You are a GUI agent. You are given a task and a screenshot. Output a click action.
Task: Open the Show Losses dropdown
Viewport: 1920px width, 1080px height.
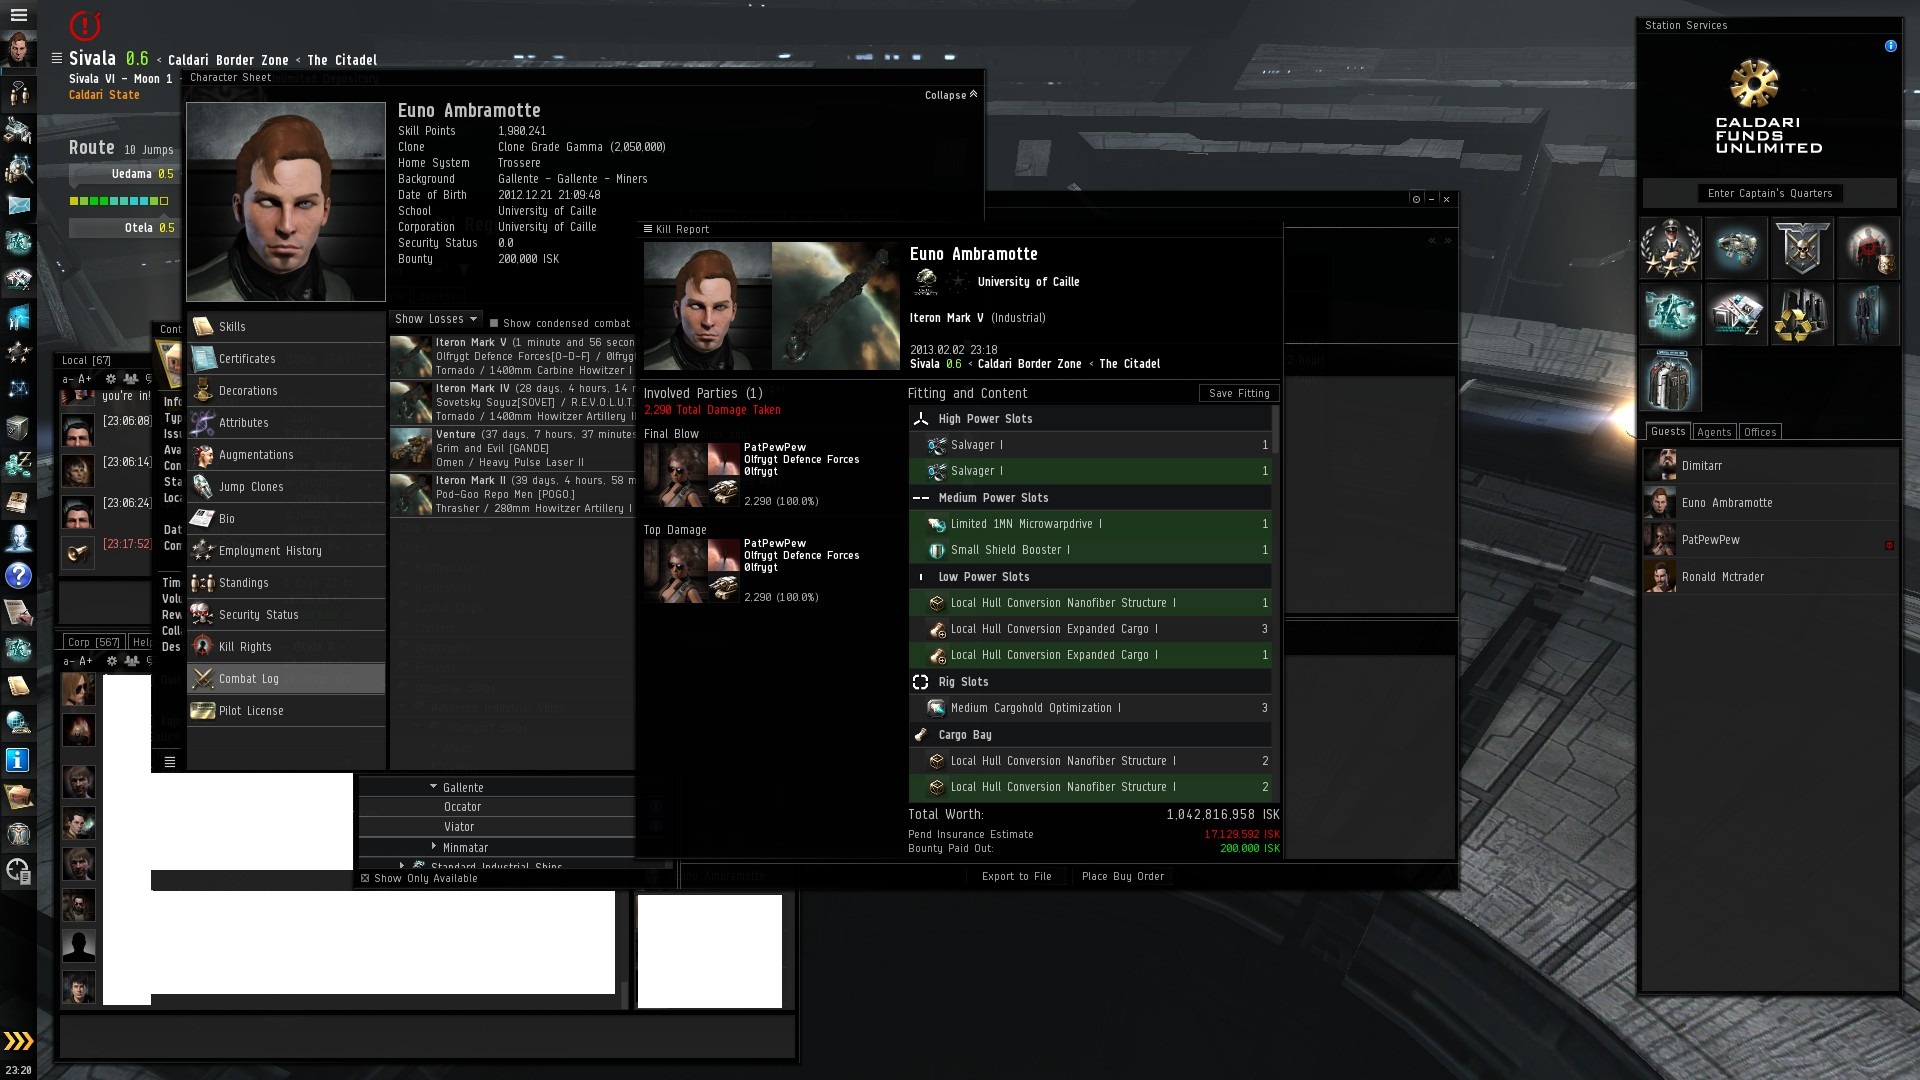(x=436, y=319)
